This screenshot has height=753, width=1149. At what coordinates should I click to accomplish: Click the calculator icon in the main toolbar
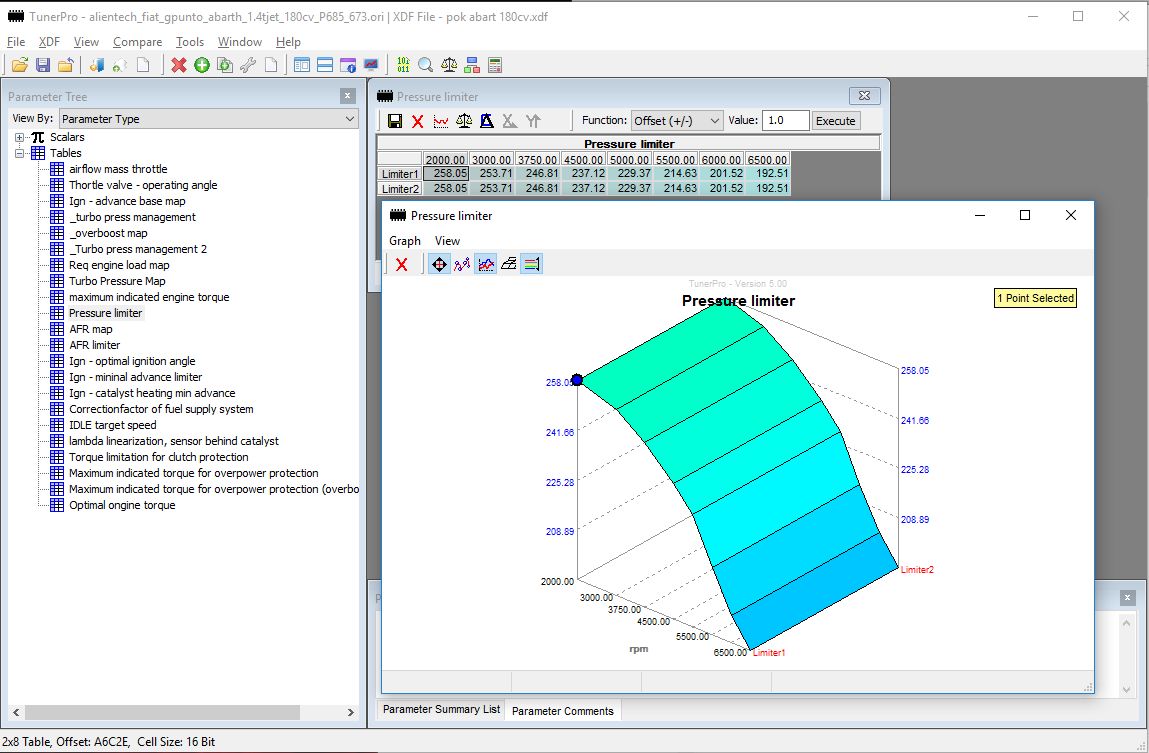pos(494,65)
